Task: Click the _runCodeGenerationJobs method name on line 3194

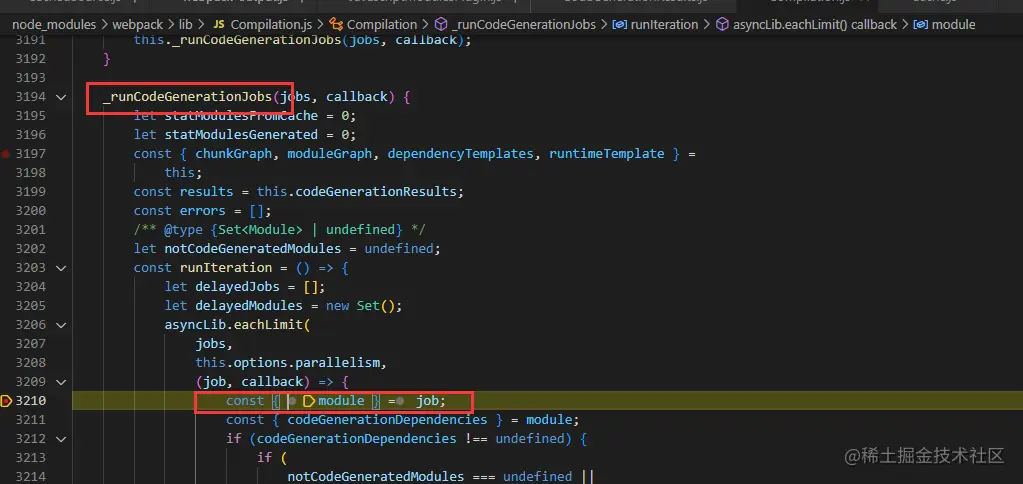Action: 187,97
